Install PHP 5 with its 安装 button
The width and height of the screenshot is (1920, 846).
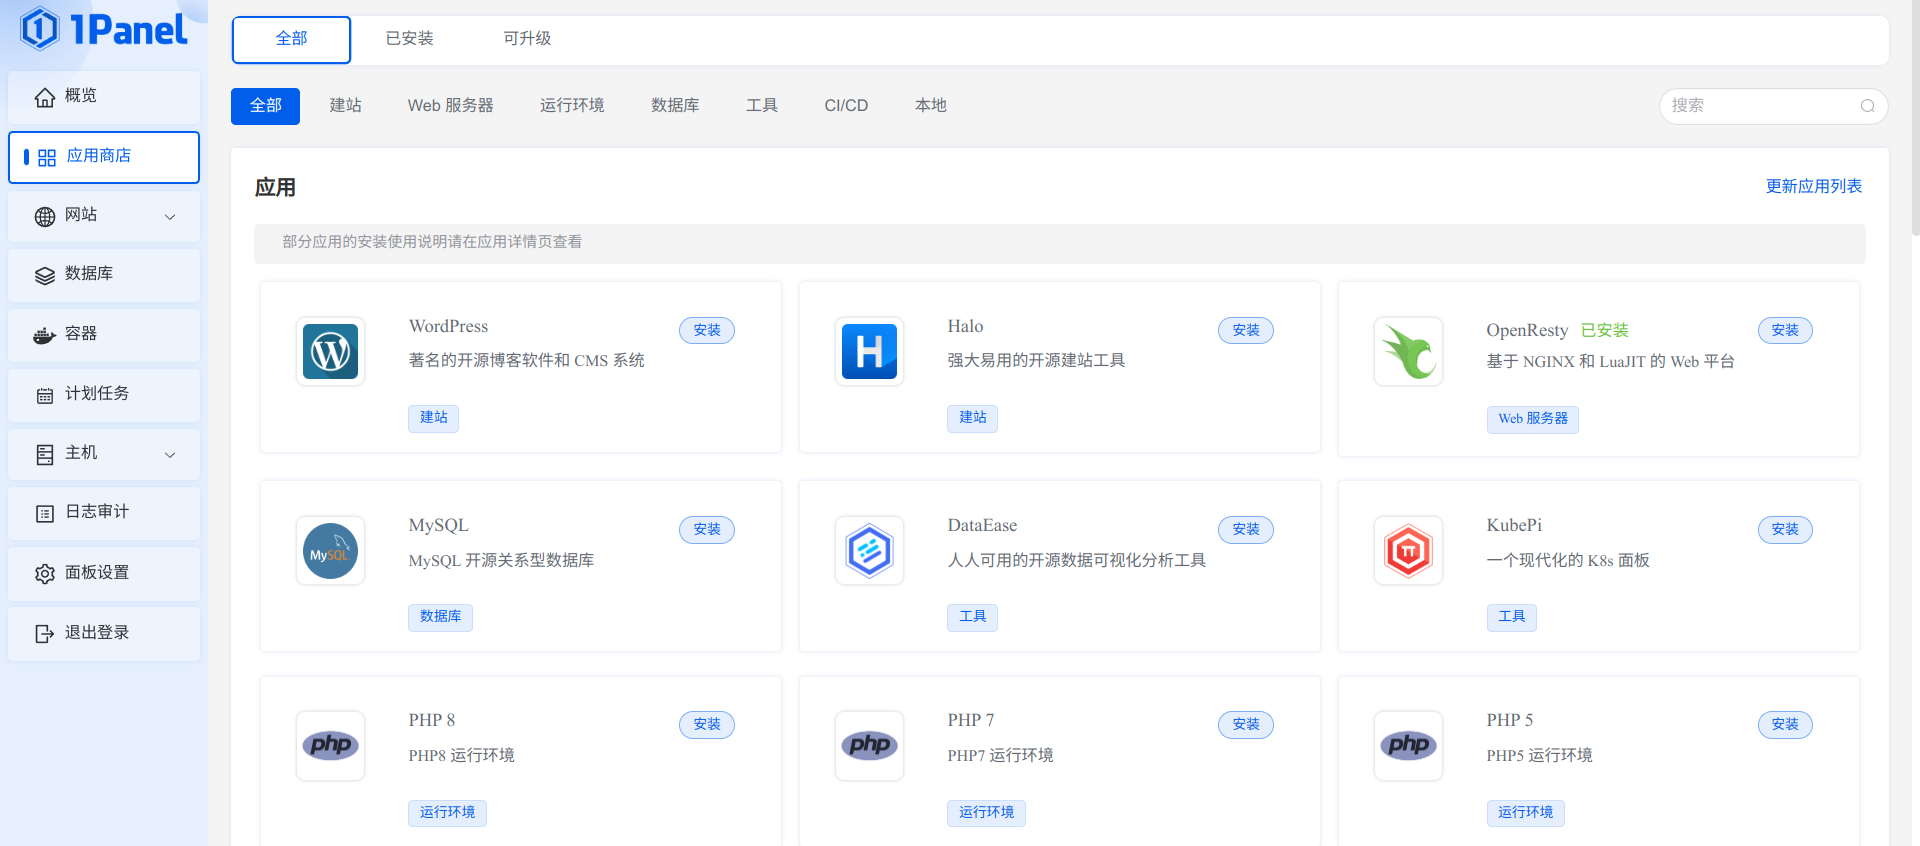point(1785,725)
